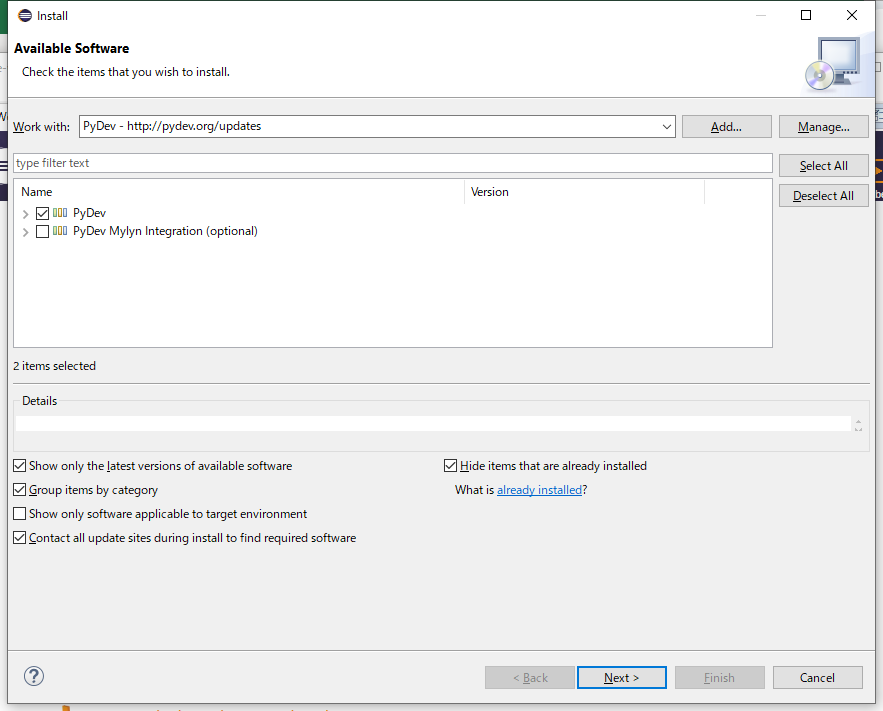Expand the PyDev tree node
This screenshot has width=883, height=711.
click(x=25, y=214)
